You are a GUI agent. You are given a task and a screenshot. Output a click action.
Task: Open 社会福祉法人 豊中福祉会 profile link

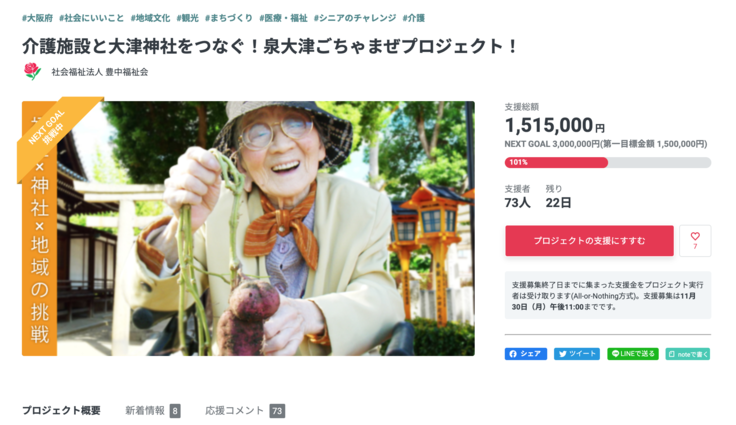[x=100, y=72]
